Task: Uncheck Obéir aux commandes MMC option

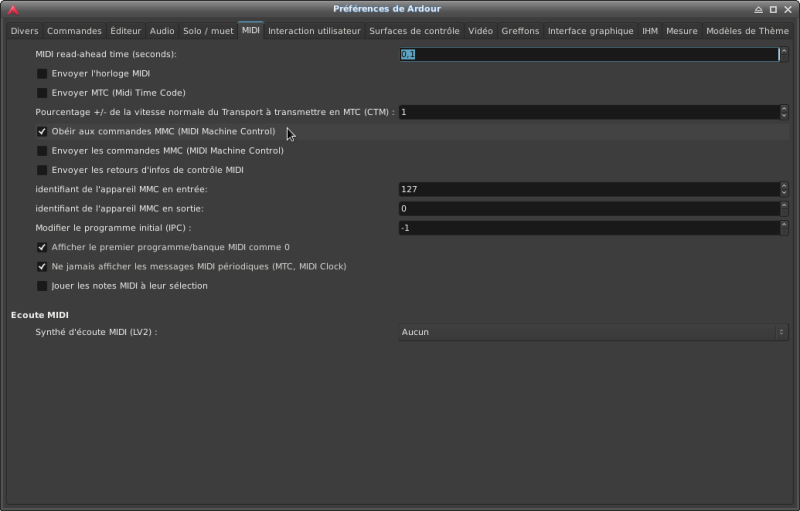Action: point(42,132)
